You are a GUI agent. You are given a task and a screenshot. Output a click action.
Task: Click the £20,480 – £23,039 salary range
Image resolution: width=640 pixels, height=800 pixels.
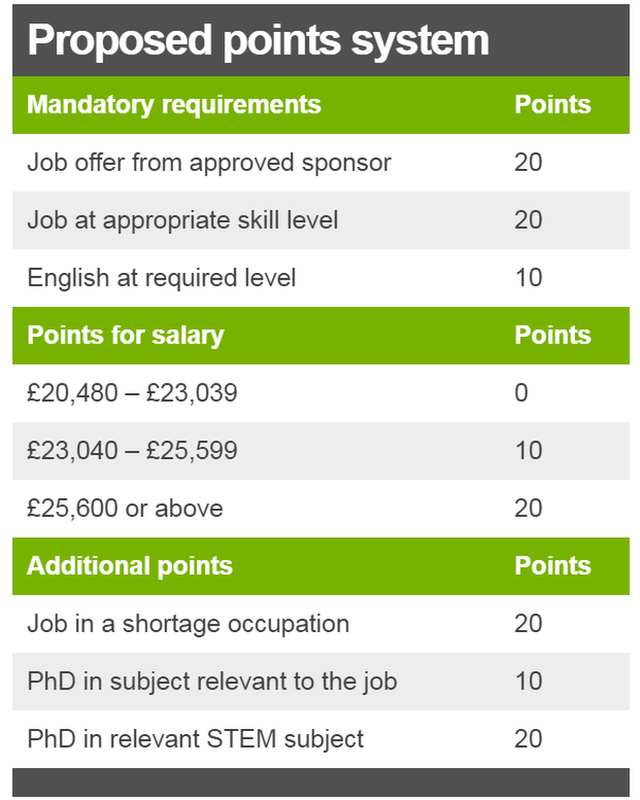[x=132, y=393]
